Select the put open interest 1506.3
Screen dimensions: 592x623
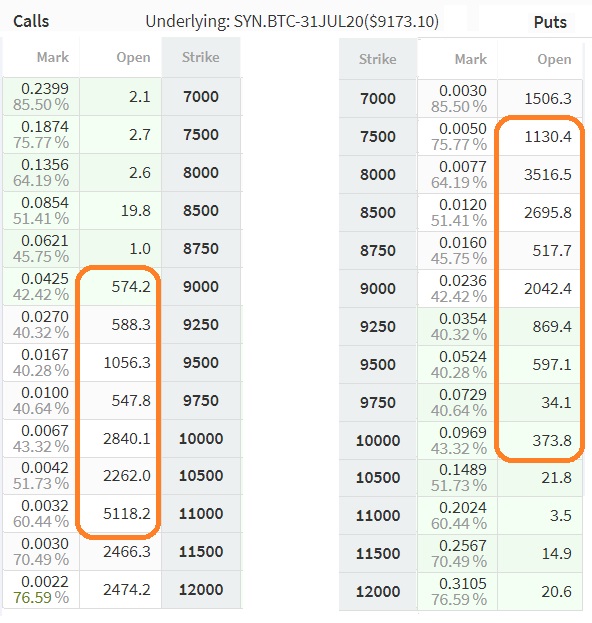tap(548, 99)
